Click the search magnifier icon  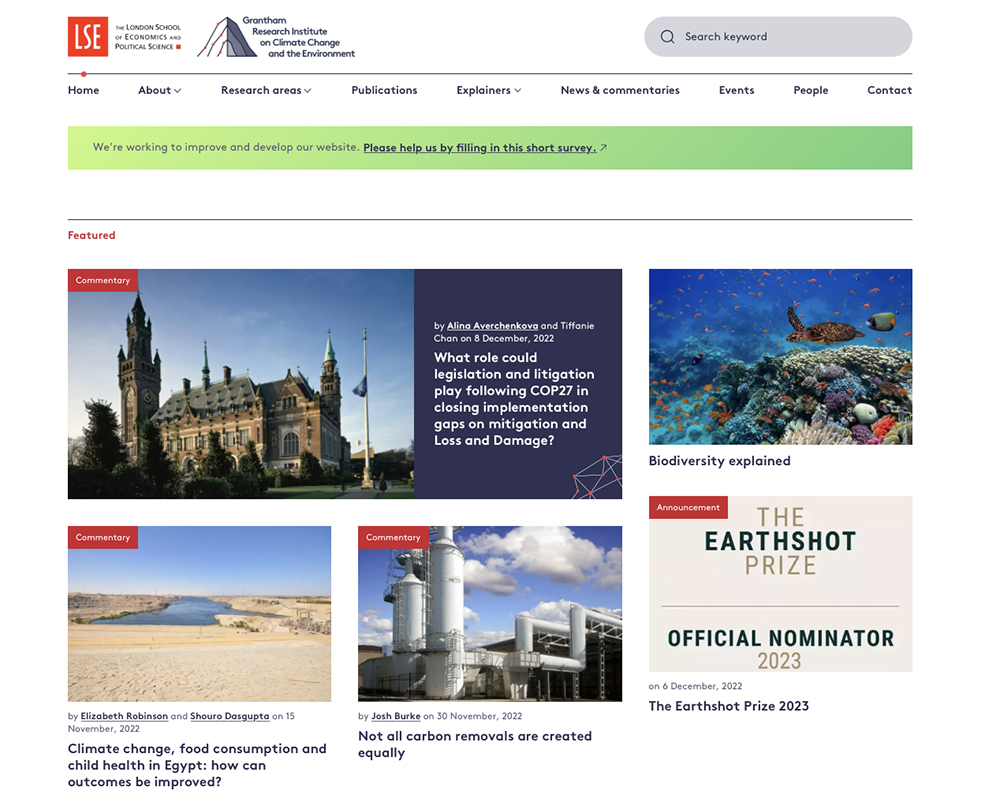click(x=667, y=37)
